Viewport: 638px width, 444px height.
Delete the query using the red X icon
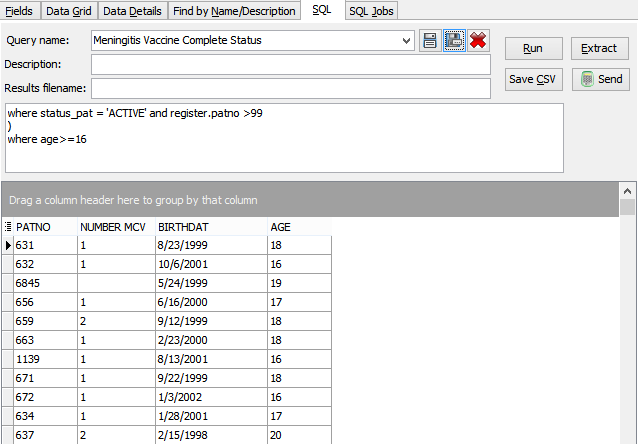coord(478,40)
